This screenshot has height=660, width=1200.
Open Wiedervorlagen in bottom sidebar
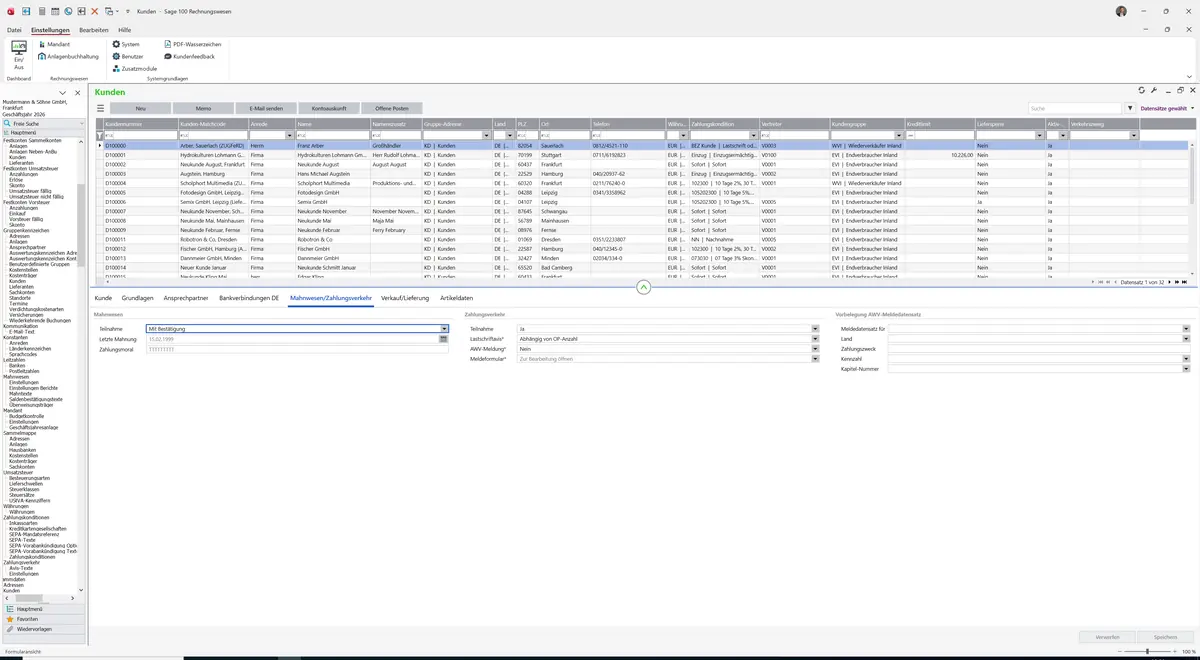click(43, 630)
